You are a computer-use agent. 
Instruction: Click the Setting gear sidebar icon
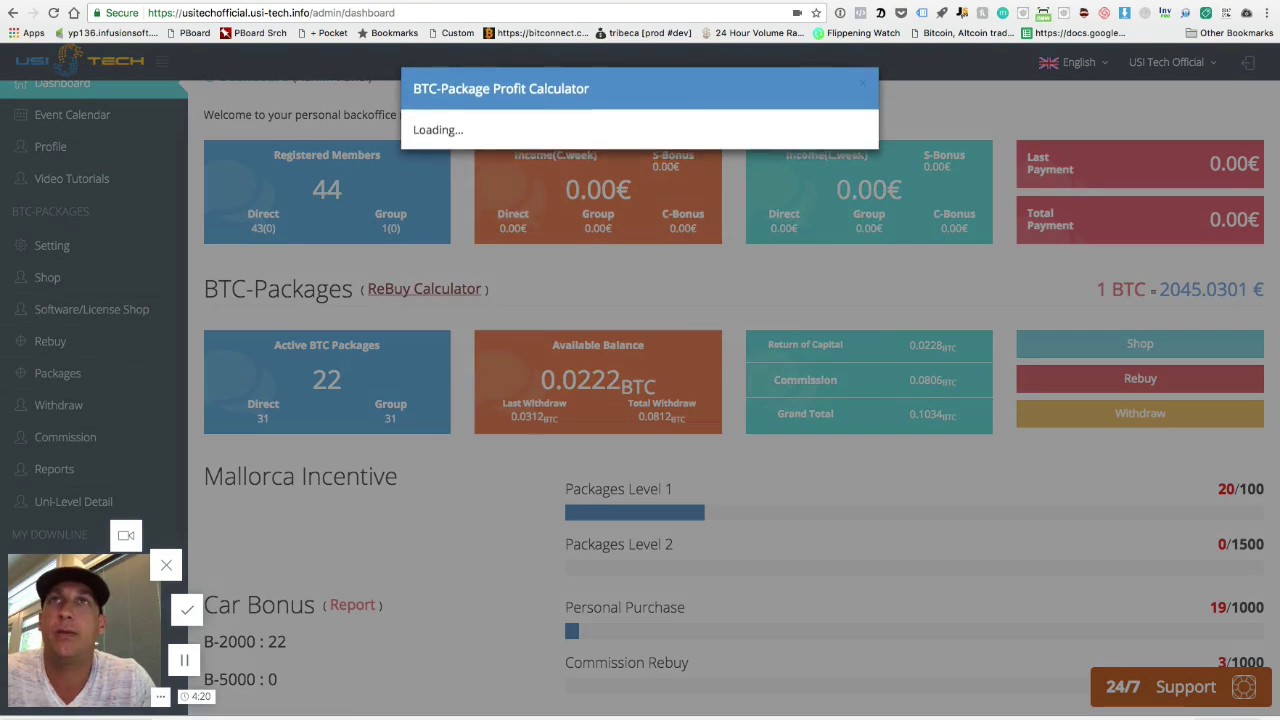click(20, 245)
